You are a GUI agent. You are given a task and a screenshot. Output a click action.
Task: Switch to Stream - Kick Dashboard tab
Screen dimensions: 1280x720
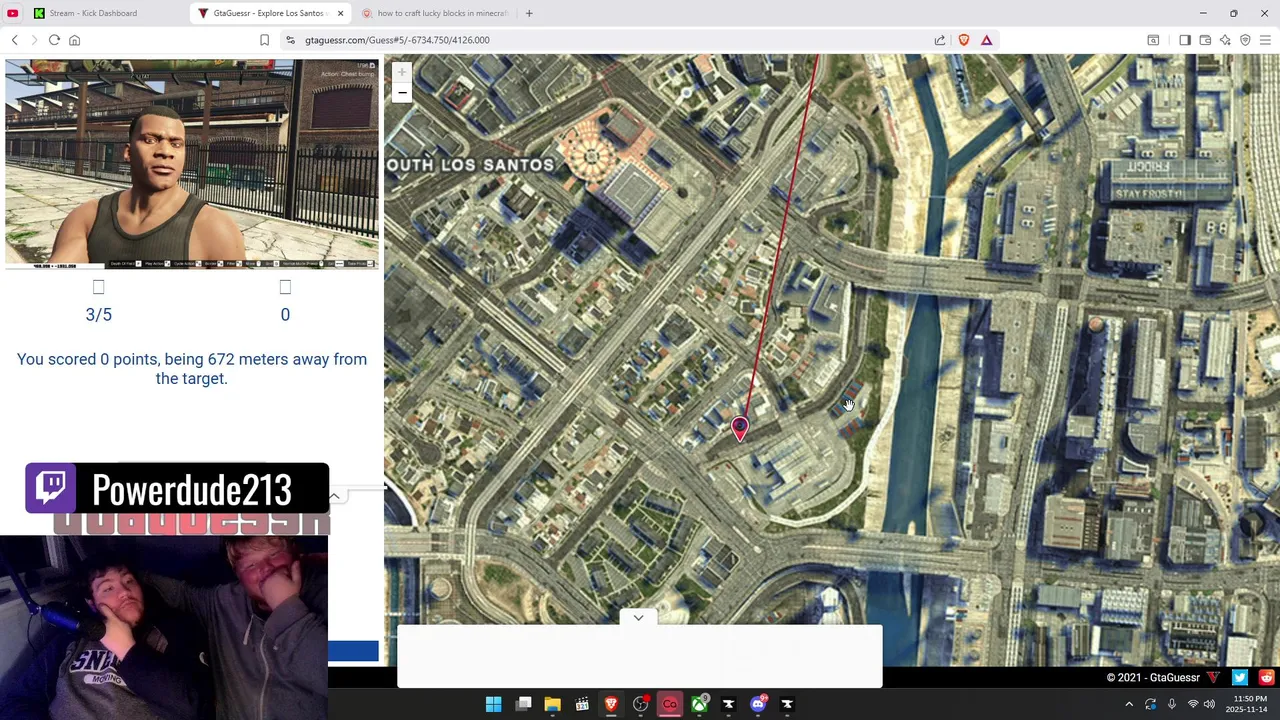tap(105, 13)
